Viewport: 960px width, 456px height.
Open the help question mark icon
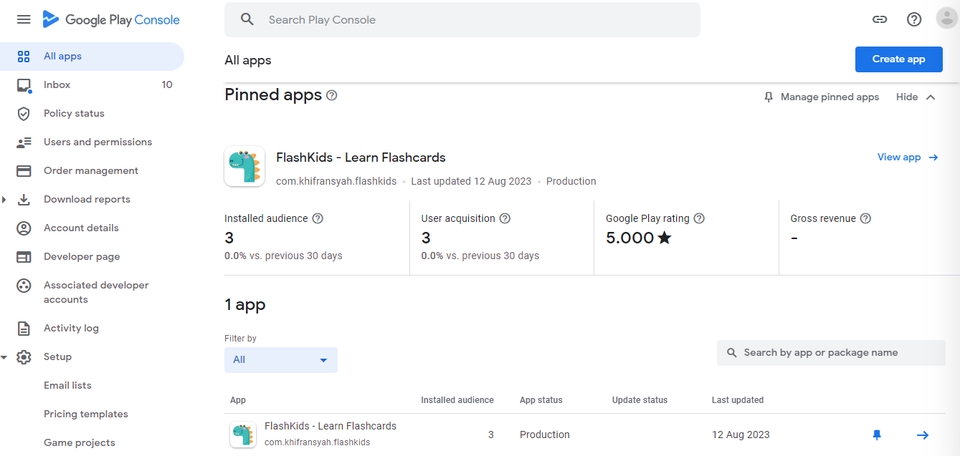(x=914, y=20)
